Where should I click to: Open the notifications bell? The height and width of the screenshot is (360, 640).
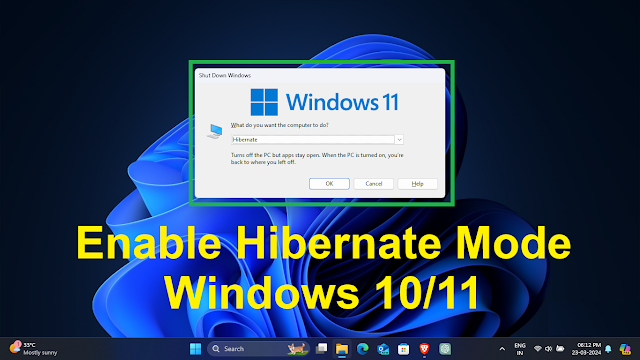point(608,349)
